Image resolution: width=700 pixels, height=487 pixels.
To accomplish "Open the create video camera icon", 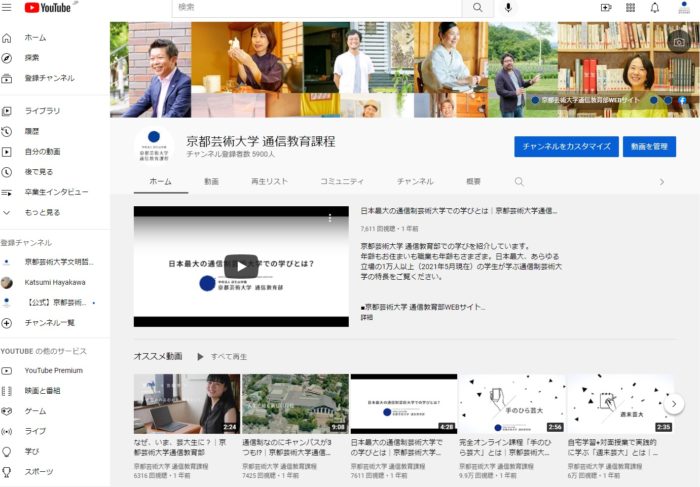I will [x=606, y=8].
